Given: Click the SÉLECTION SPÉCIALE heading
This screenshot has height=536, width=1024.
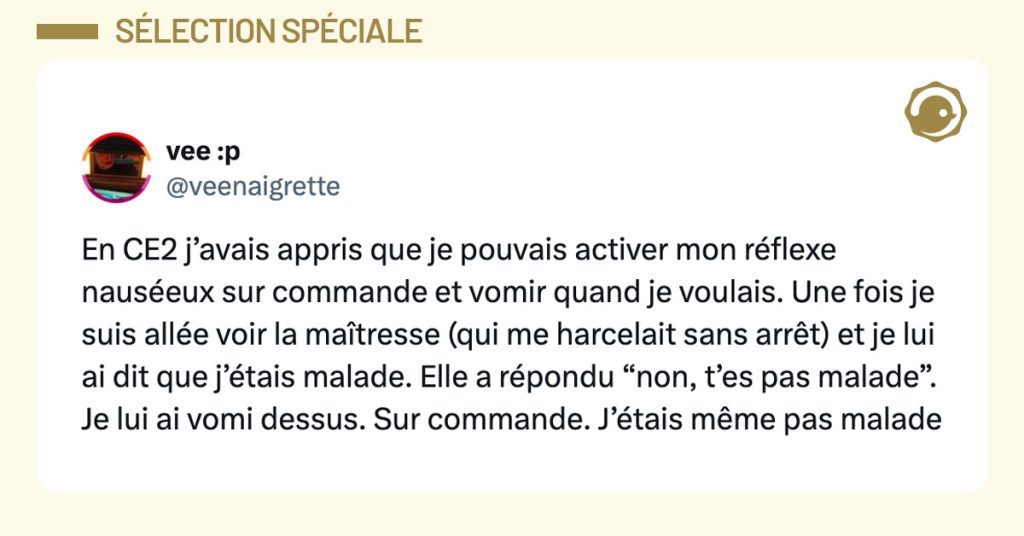Looking at the screenshot, I should 268,31.
